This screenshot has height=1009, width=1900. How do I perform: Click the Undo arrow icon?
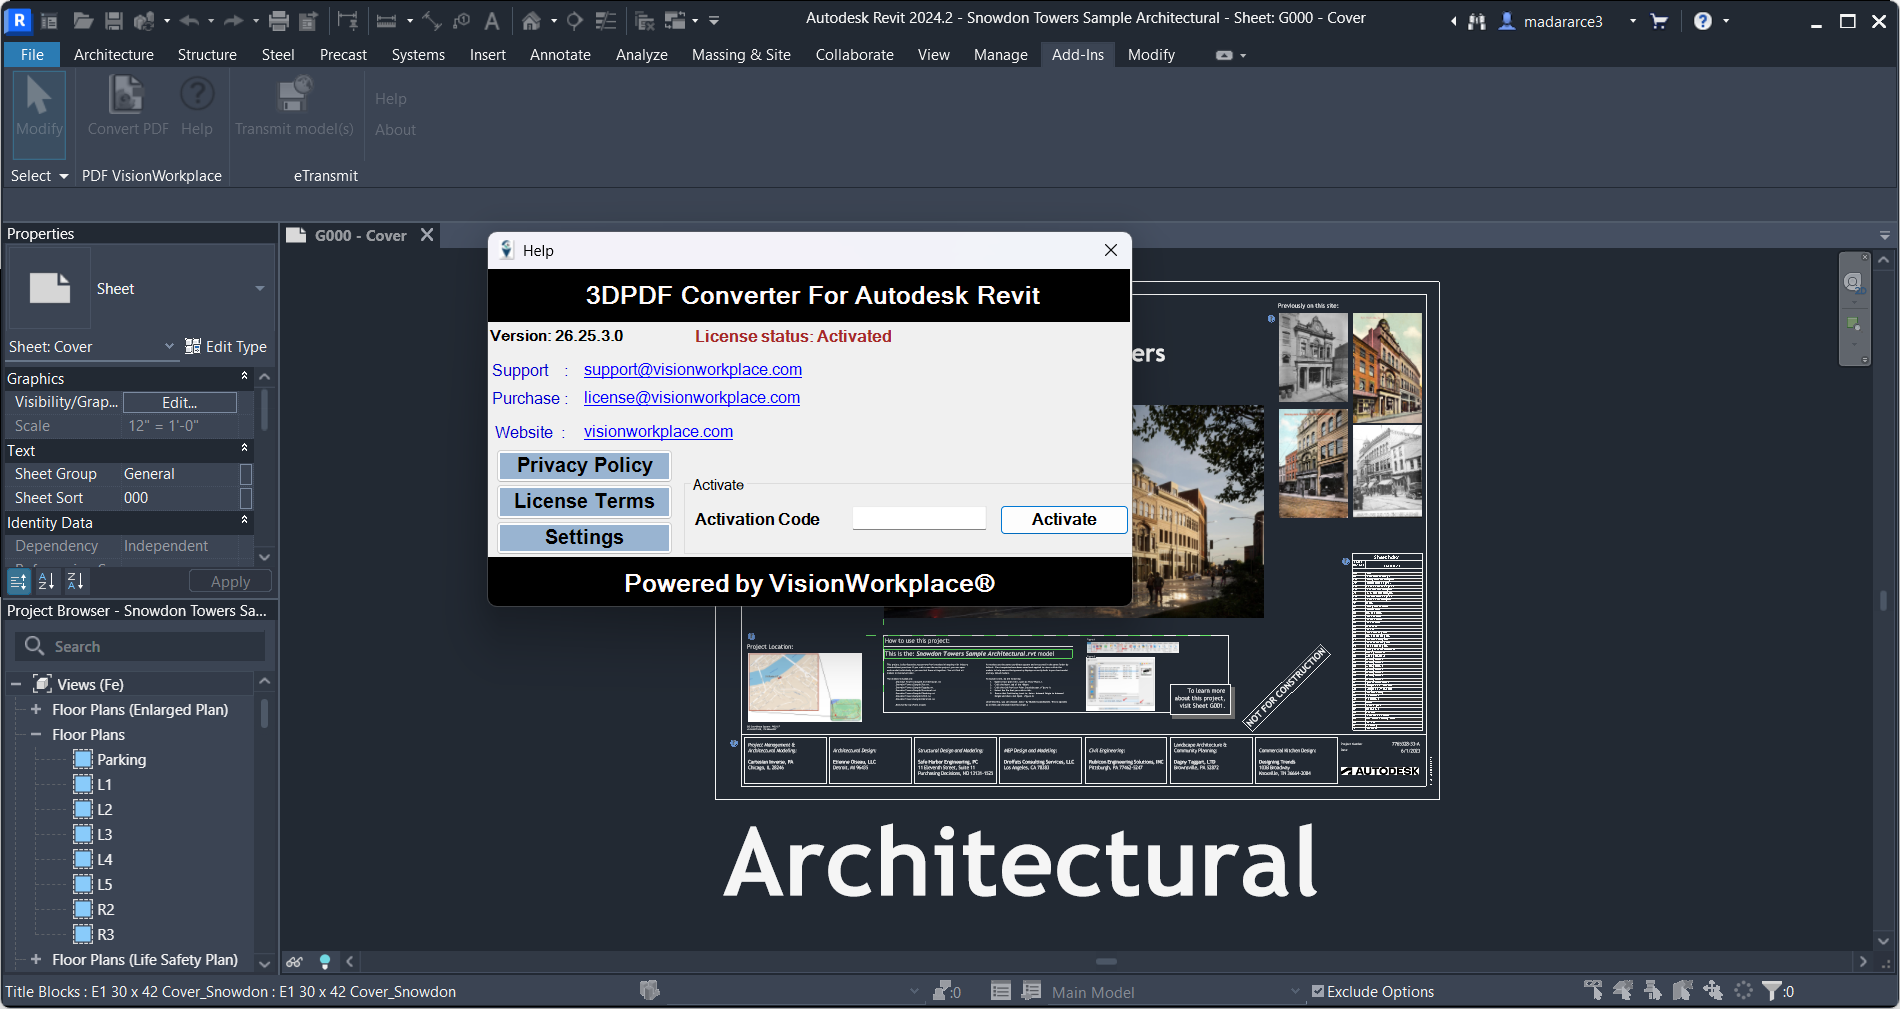tap(189, 20)
